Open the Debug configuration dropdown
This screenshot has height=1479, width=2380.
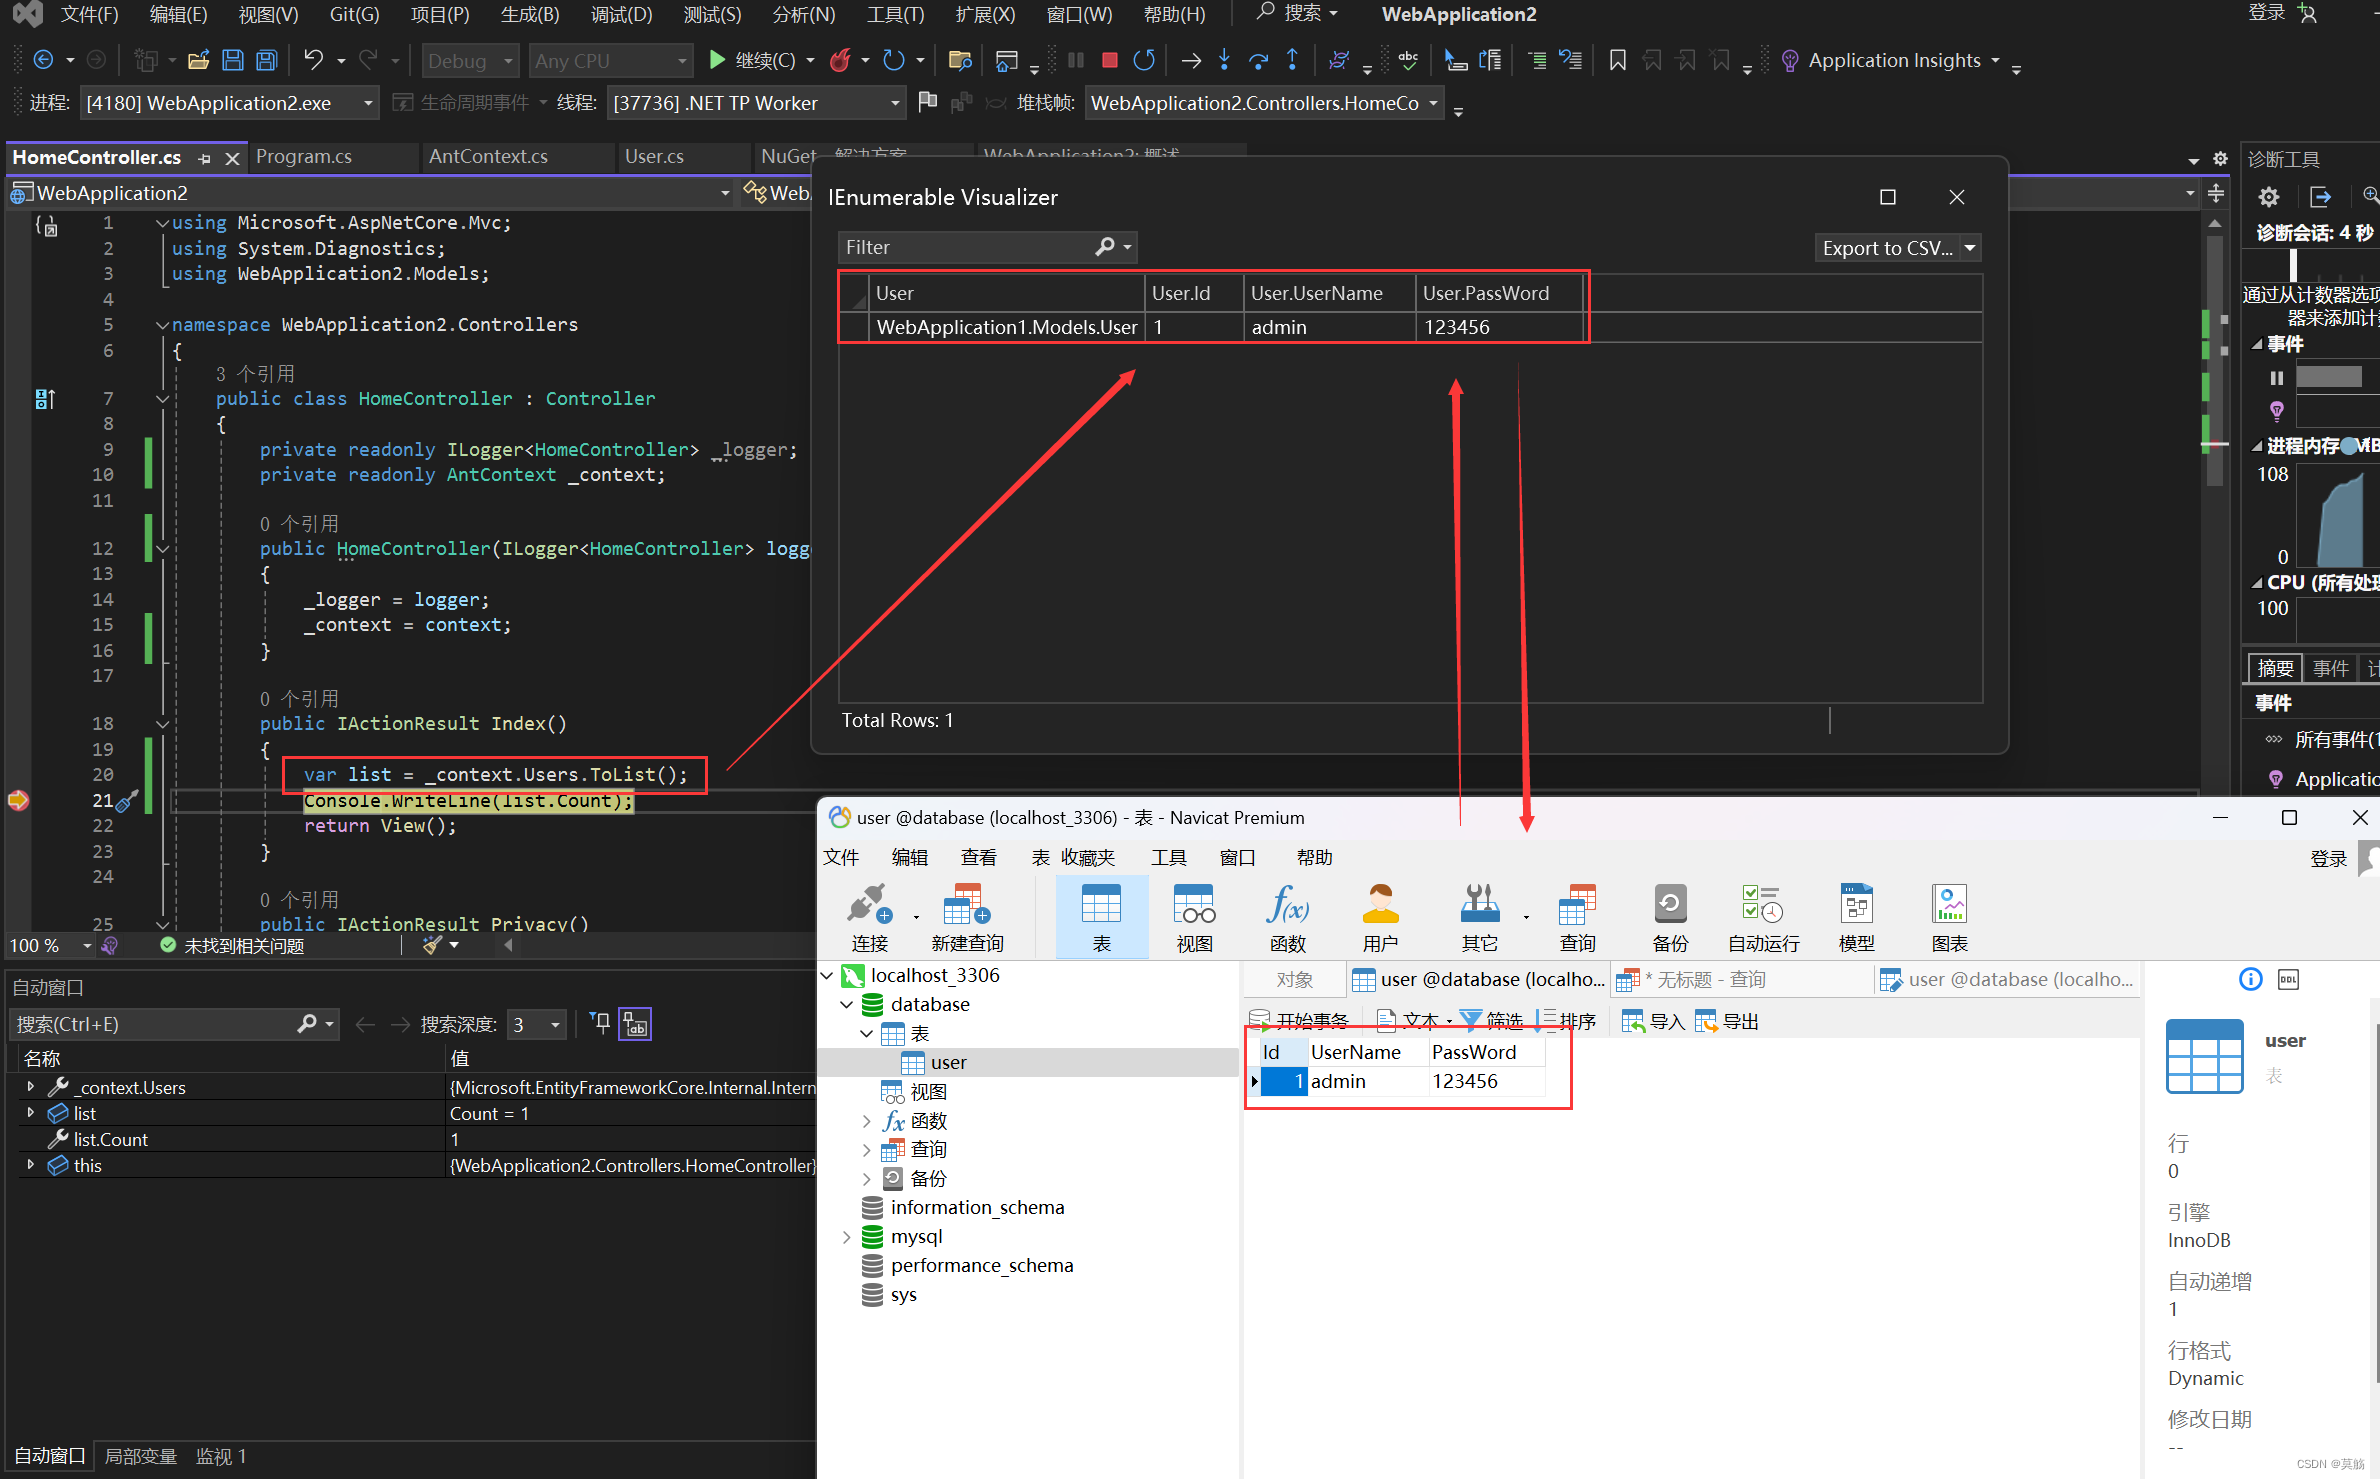click(x=470, y=61)
